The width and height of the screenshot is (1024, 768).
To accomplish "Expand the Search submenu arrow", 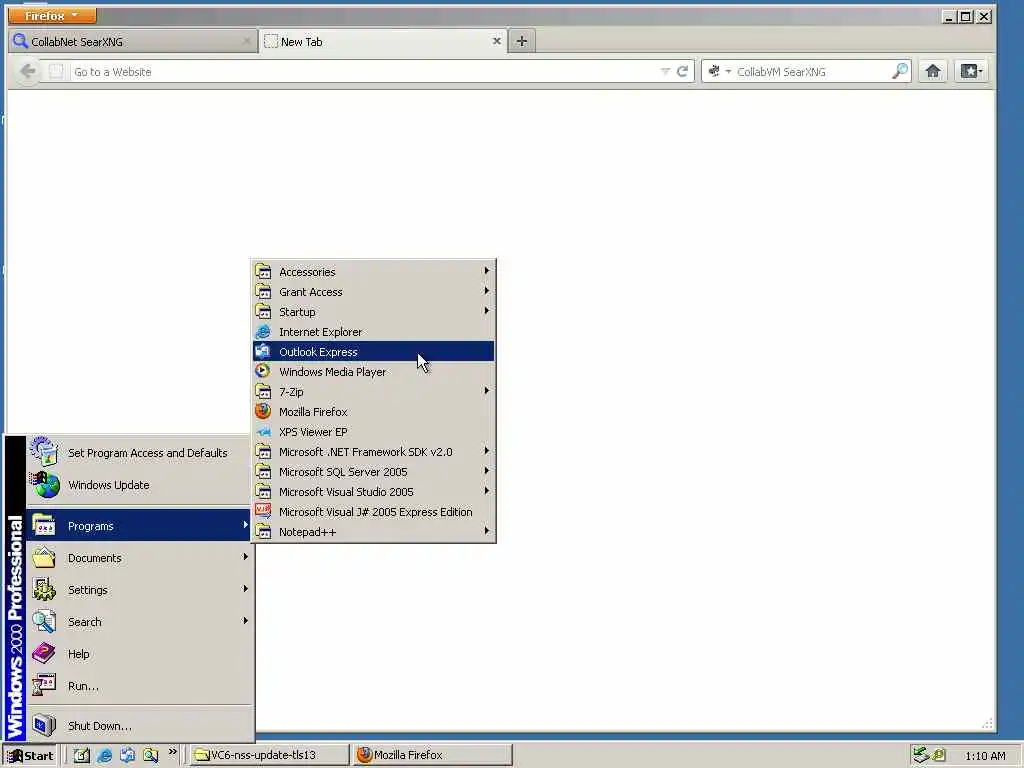I will [x=246, y=620].
